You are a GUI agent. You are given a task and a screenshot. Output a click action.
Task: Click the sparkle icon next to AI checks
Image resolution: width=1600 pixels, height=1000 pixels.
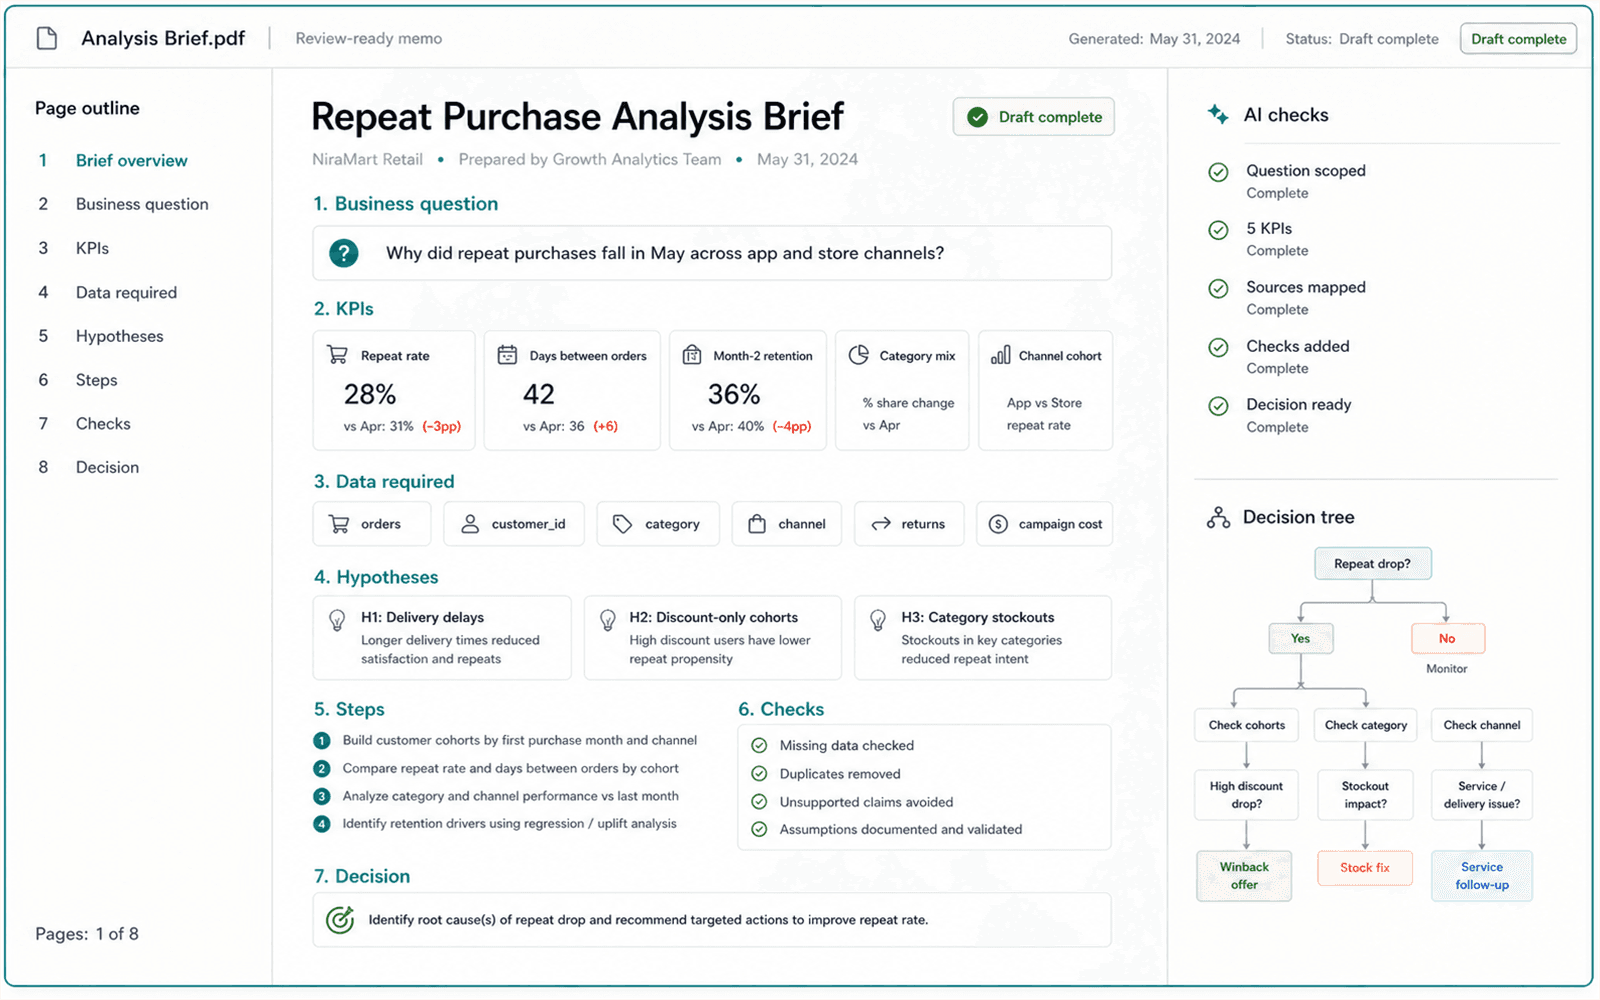point(1218,114)
